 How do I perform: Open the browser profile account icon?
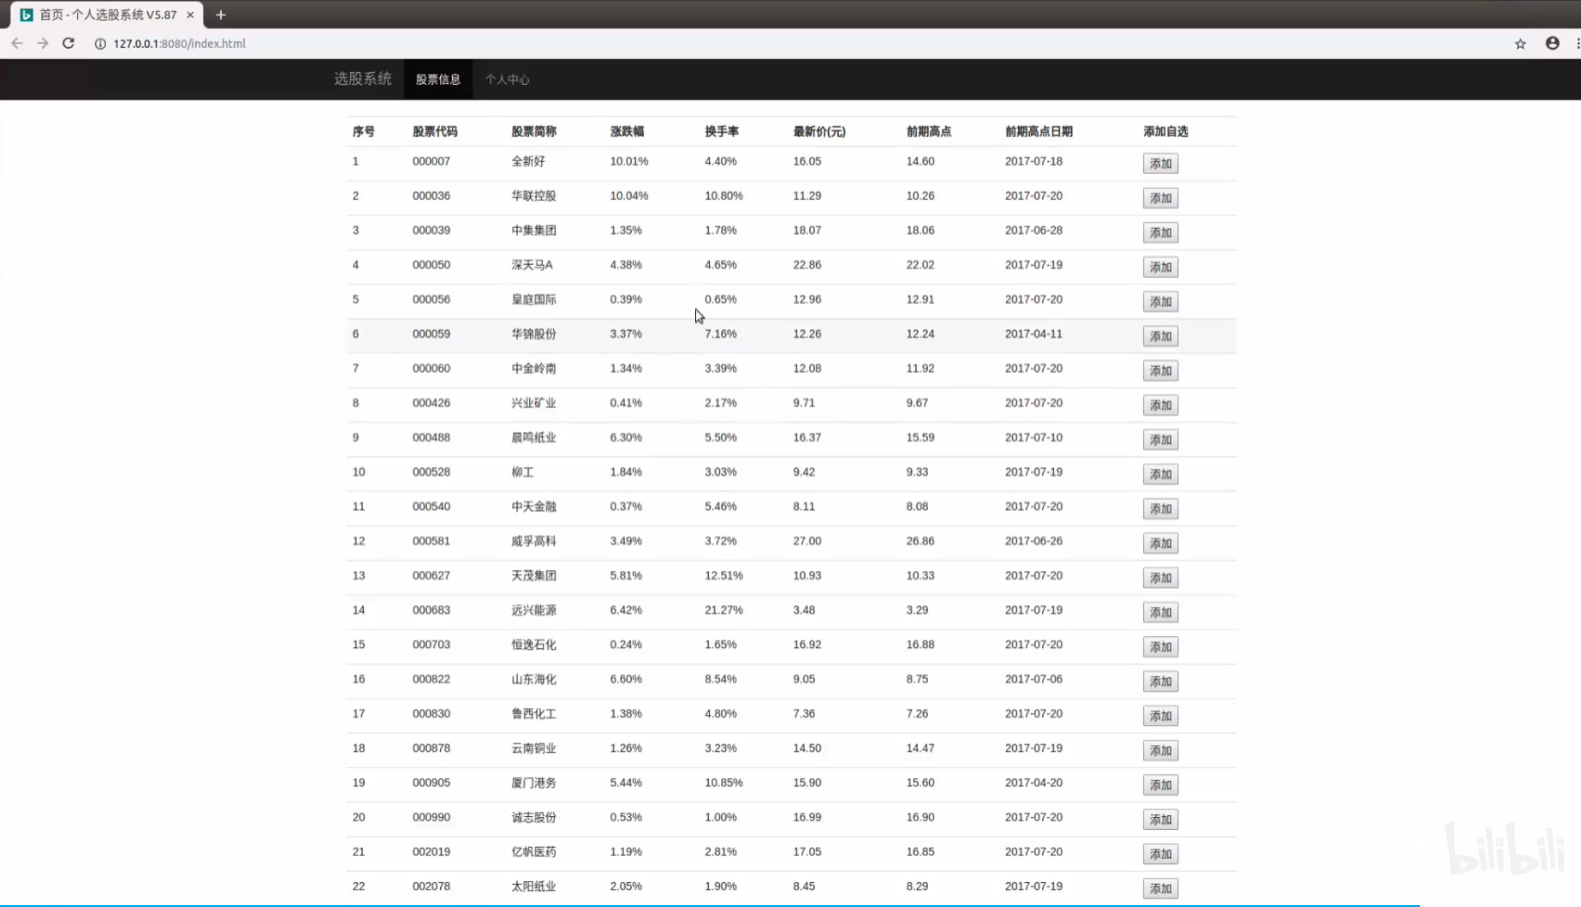[x=1552, y=43]
